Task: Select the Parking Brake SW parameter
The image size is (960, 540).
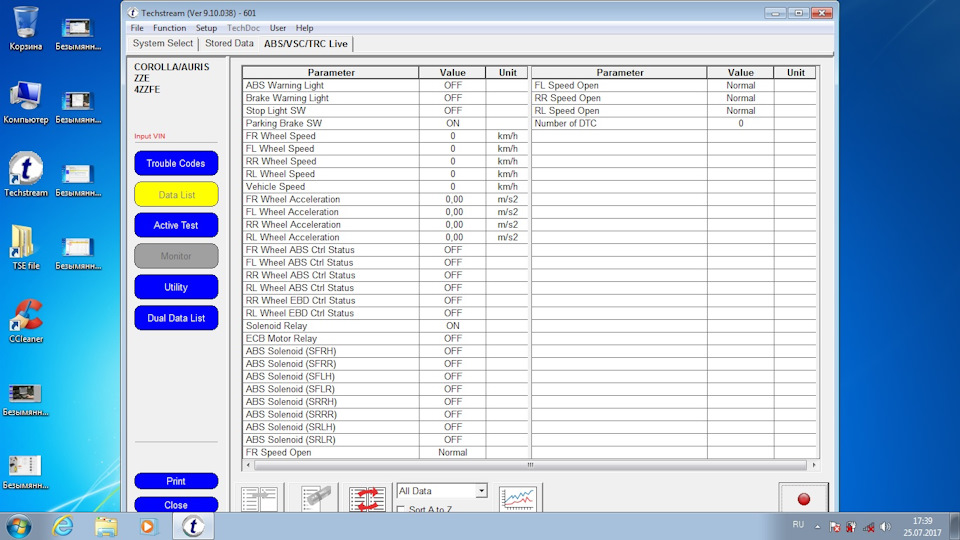Action: click(x=283, y=123)
